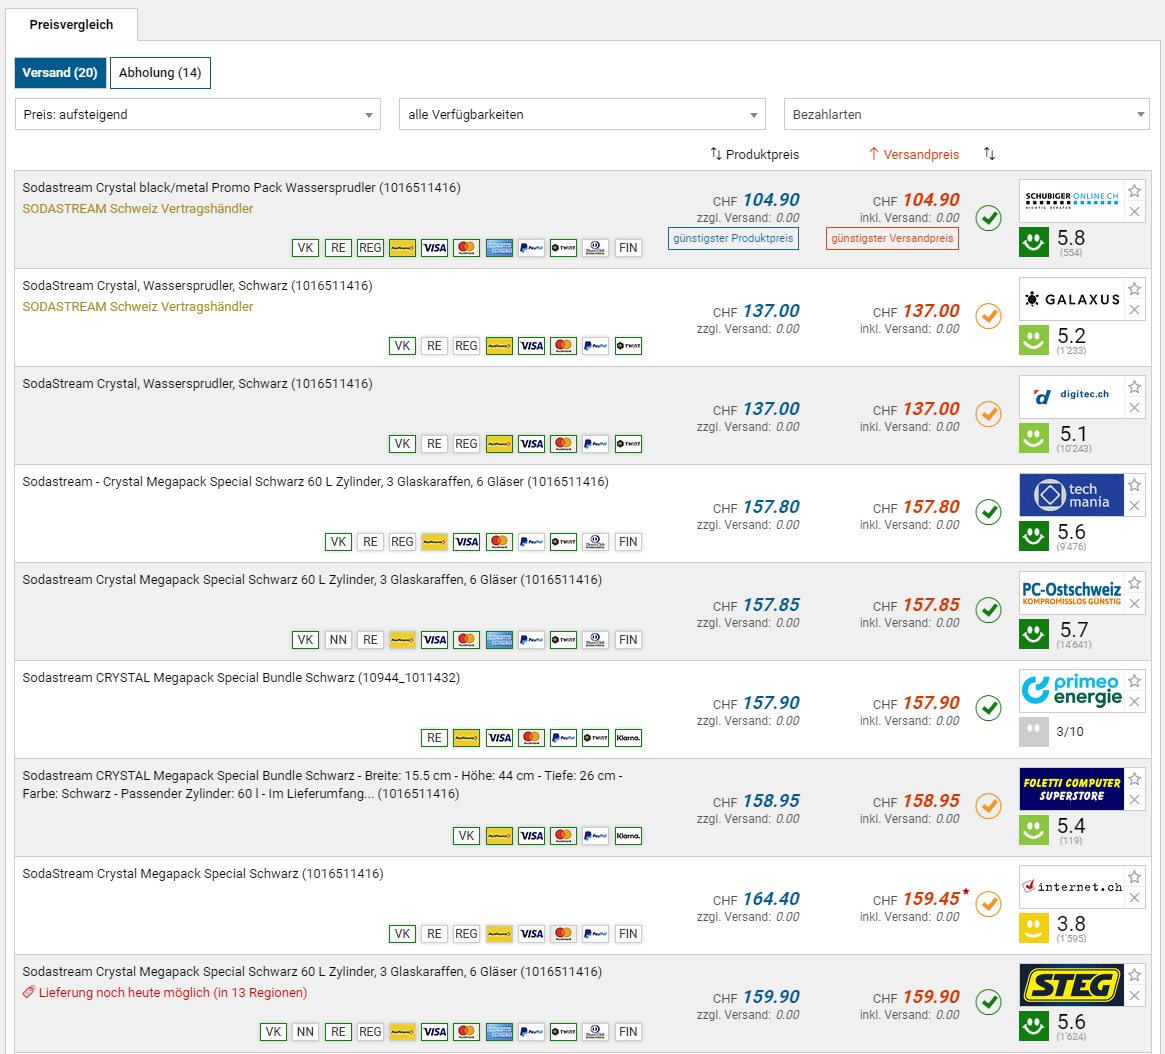Click the star icon beside the Galaxus logo
The width and height of the screenshot is (1165, 1054).
1134,289
